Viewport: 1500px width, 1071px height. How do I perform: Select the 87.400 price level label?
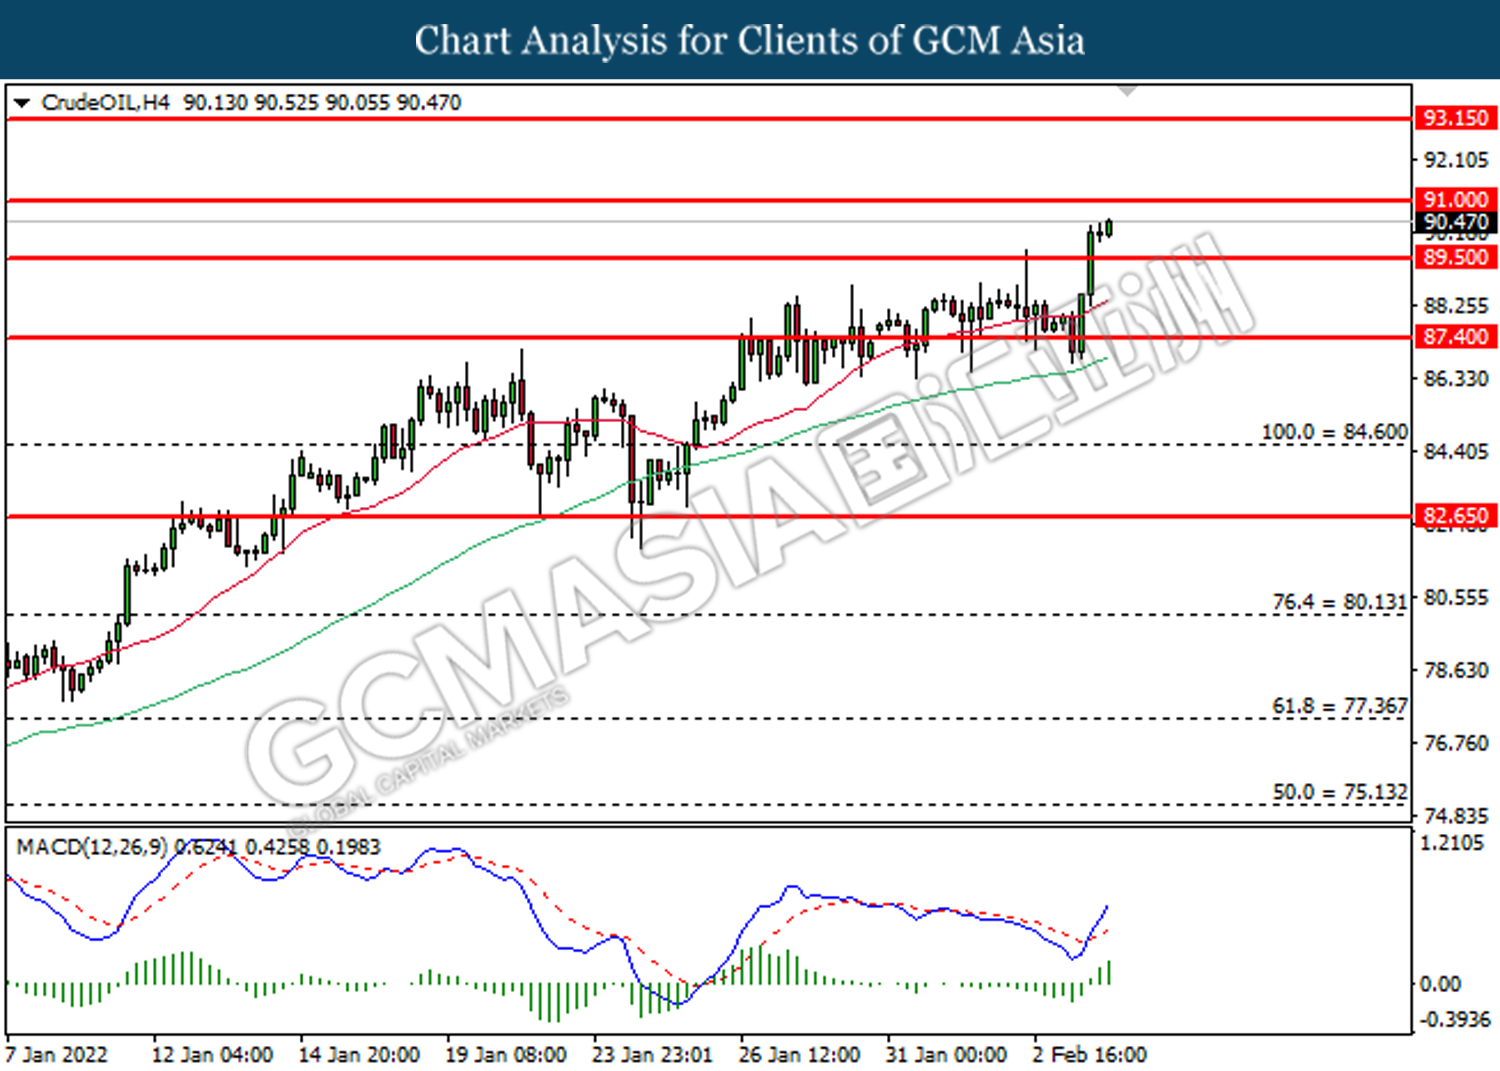[x=1456, y=337]
